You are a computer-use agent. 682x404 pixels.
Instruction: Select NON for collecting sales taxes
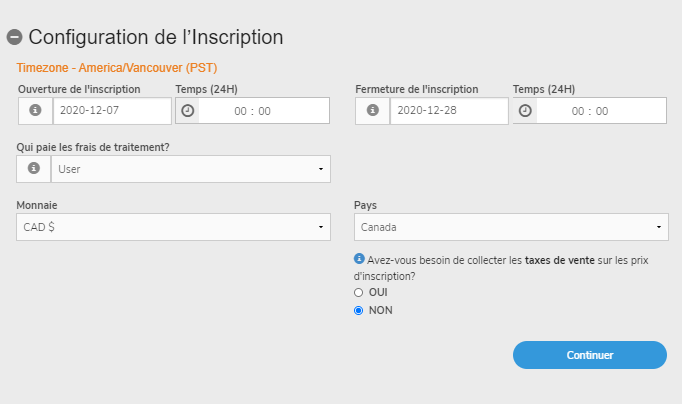359,310
